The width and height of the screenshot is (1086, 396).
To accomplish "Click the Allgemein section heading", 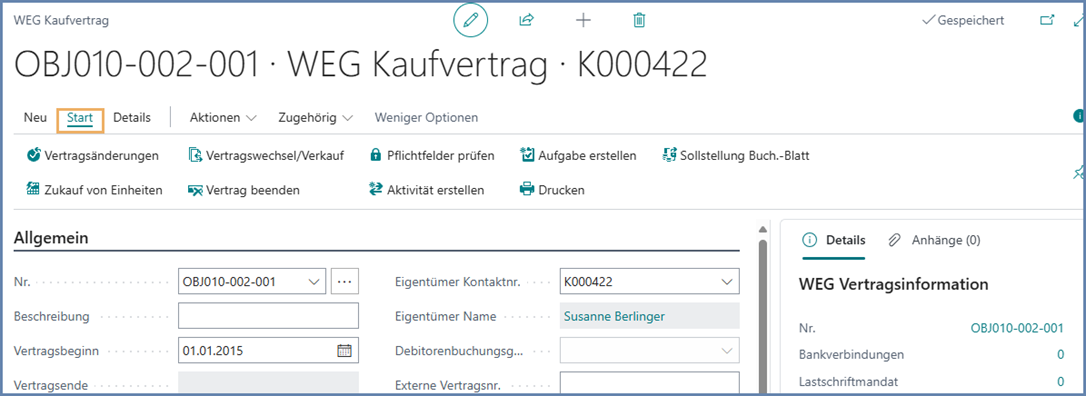I will 51,238.
